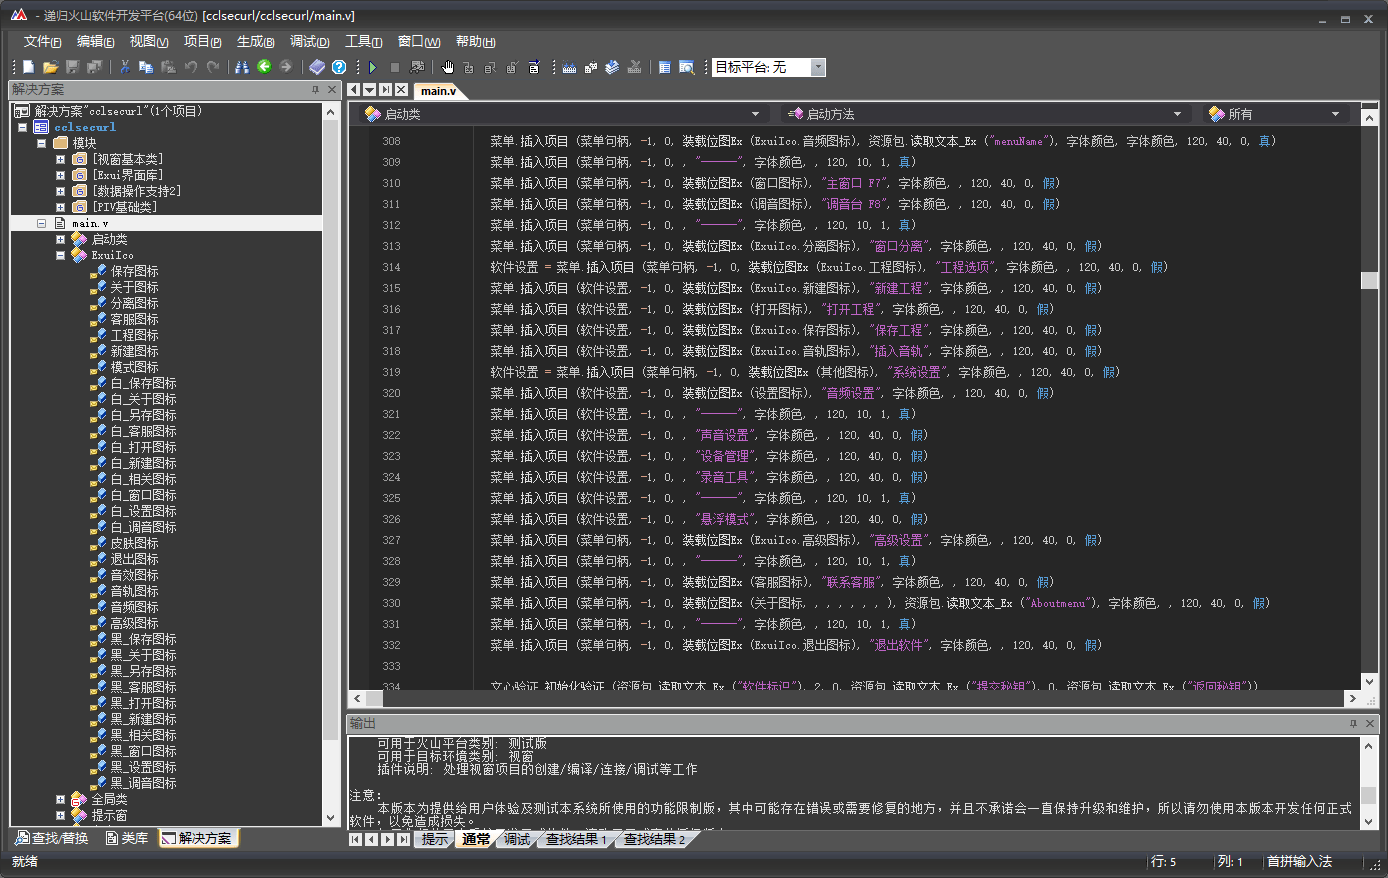
Task: Collapse the ExuiIco tree node
Action: pyautogui.click(x=60, y=255)
